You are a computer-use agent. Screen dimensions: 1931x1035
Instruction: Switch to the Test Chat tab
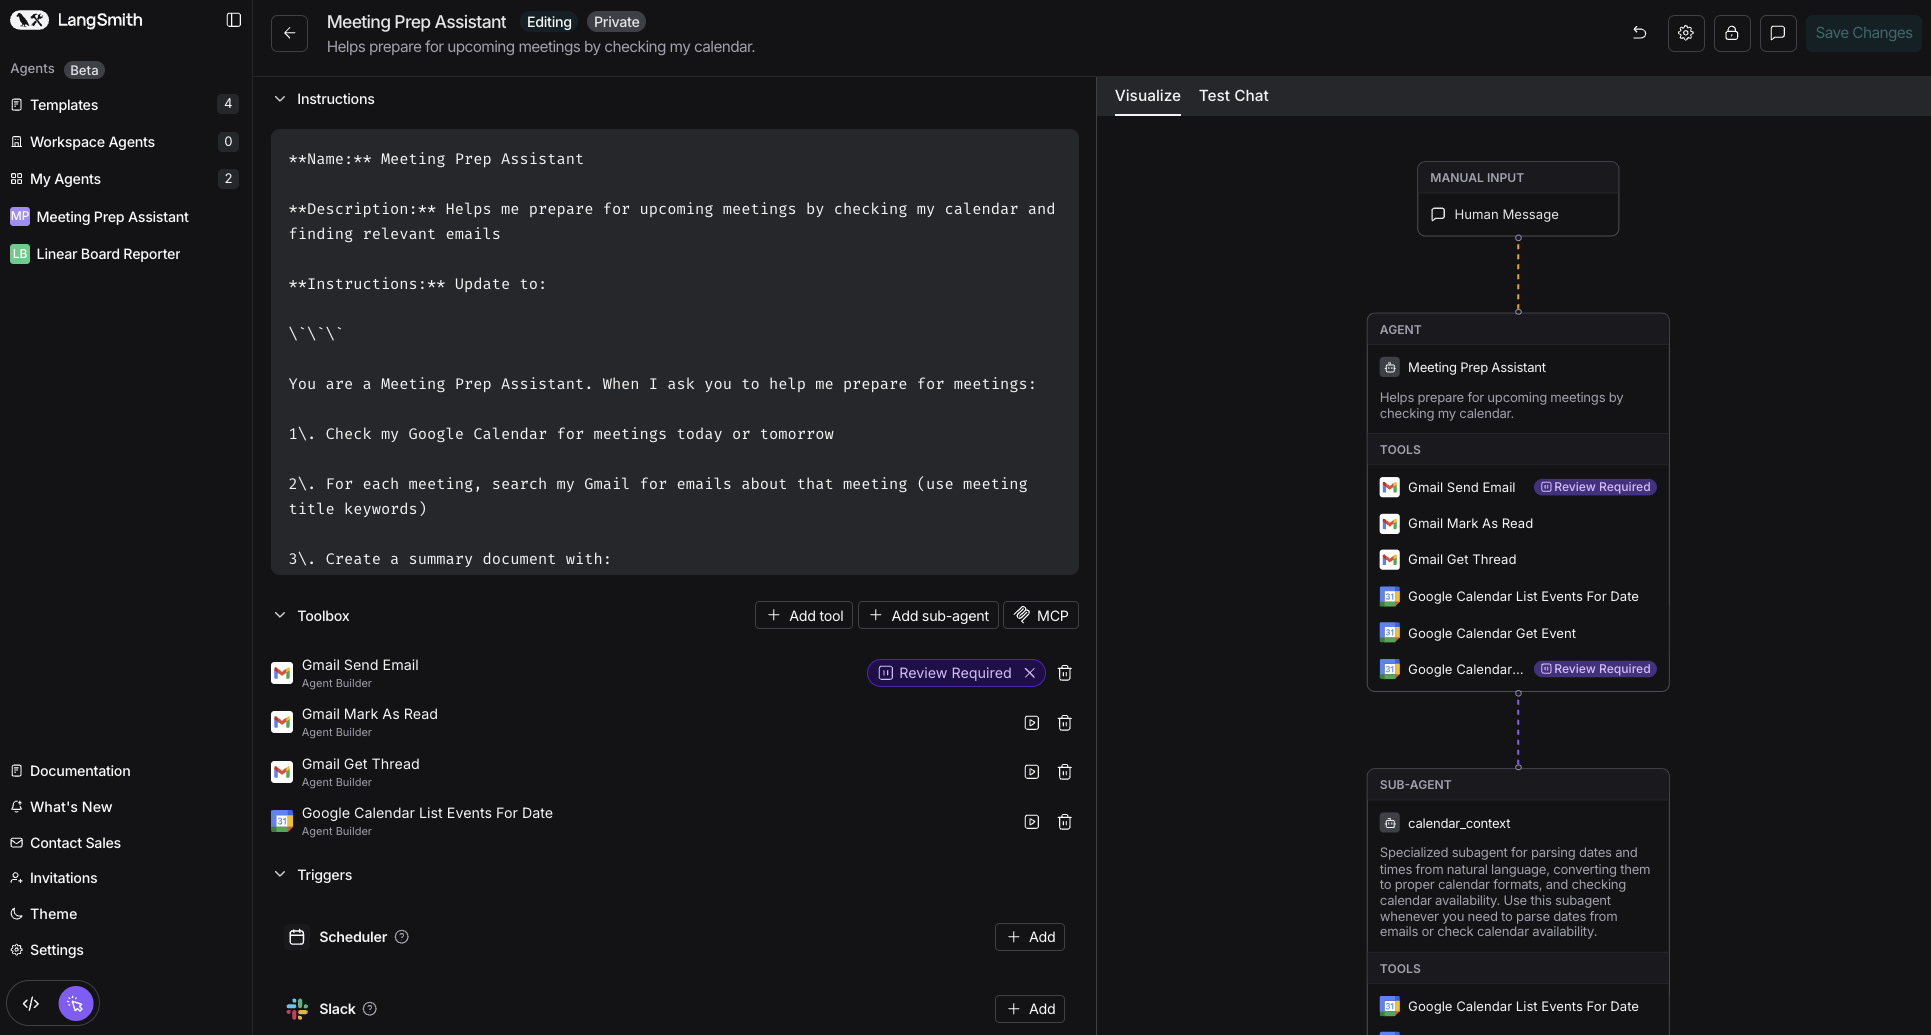1233,96
